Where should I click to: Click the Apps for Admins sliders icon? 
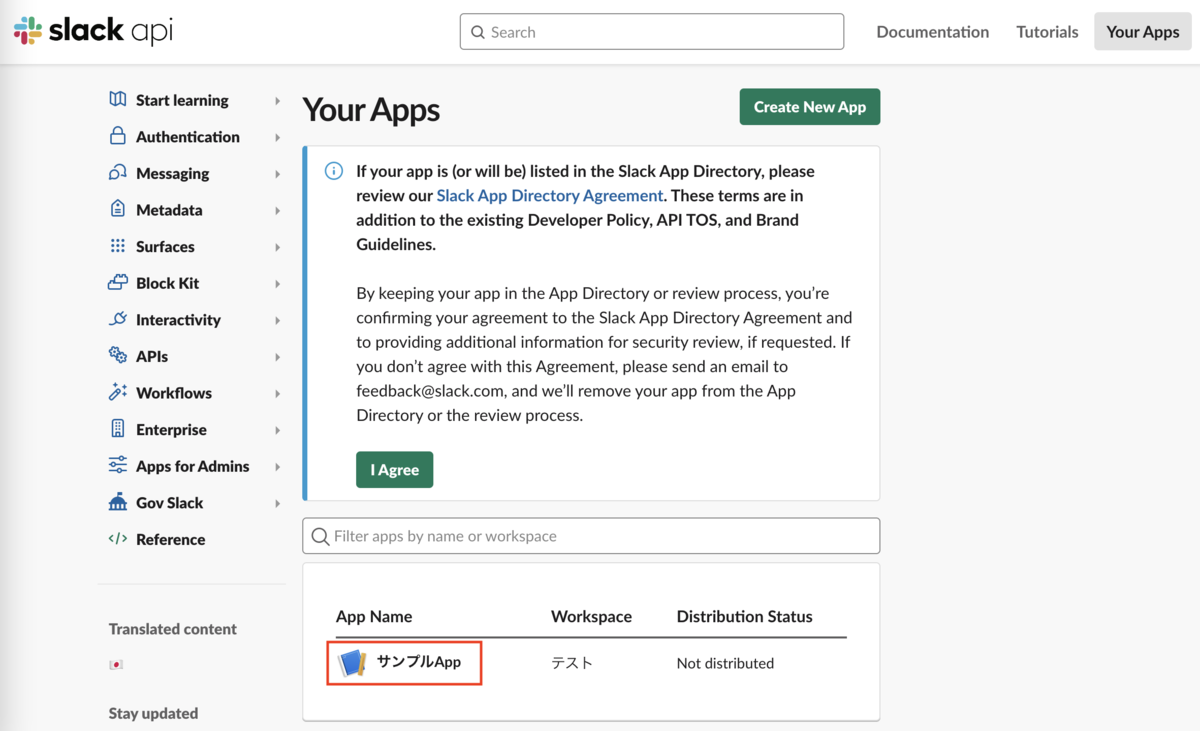pyautogui.click(x=118, y=465)
